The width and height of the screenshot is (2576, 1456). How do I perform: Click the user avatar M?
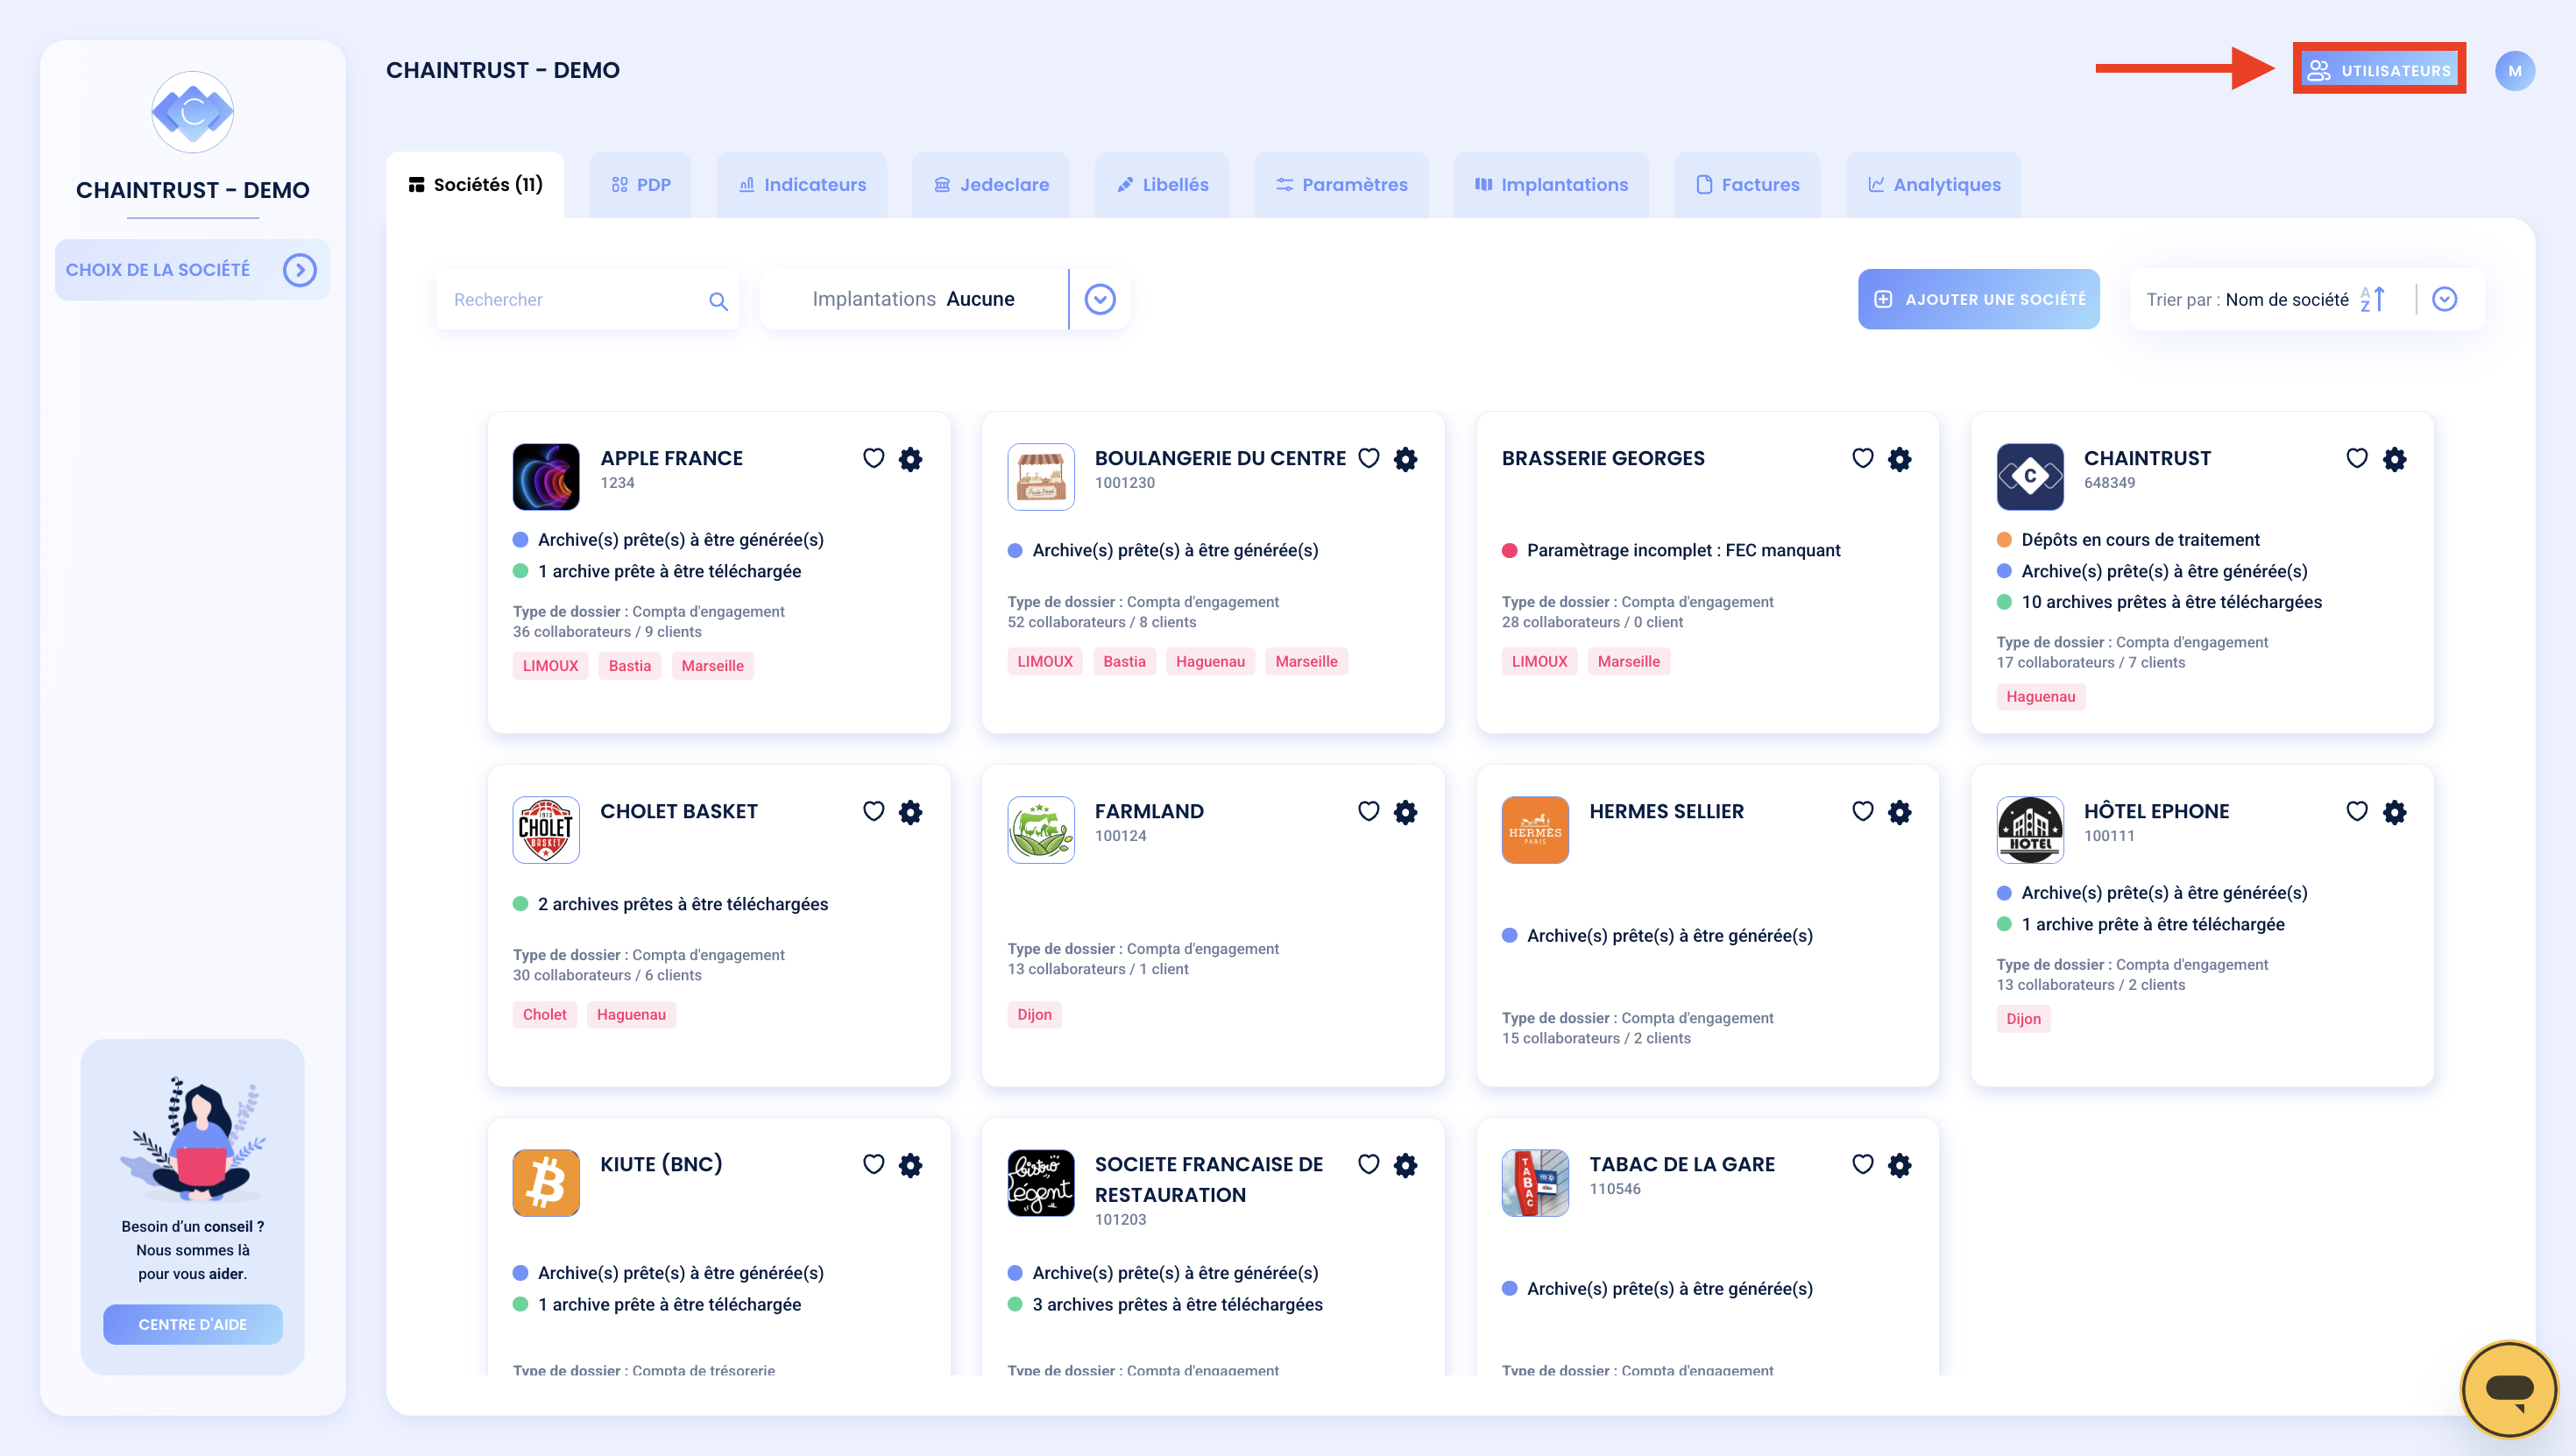(x=2514, y=71)
